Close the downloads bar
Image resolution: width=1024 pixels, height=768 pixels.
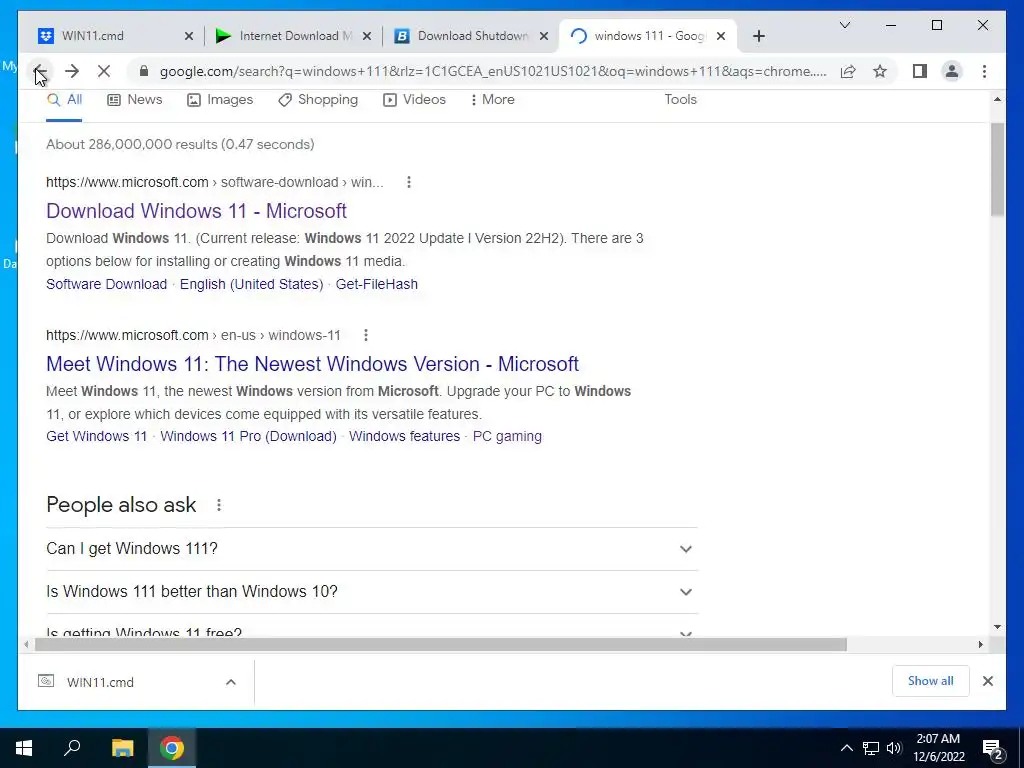coord(987,681)
